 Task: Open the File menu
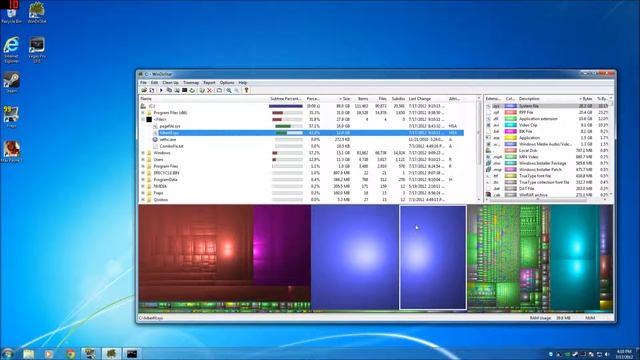click(x=143, y=82)
